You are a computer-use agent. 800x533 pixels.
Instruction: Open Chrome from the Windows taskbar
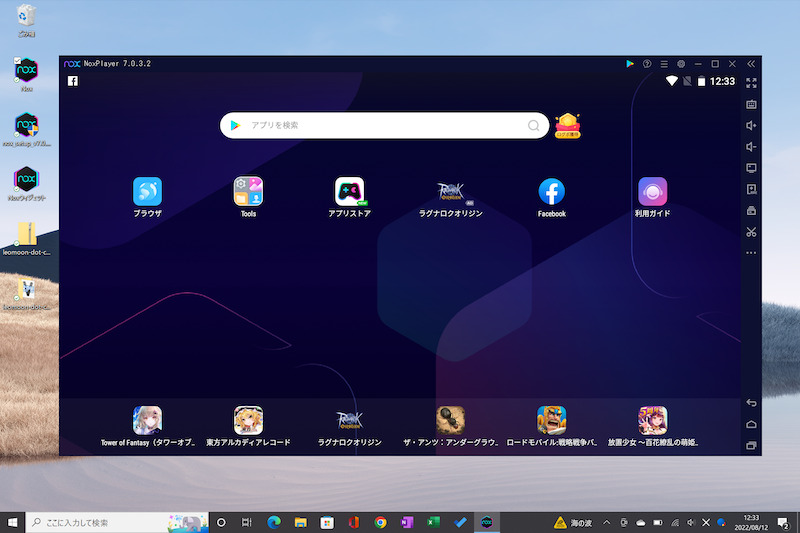(380, 522)
